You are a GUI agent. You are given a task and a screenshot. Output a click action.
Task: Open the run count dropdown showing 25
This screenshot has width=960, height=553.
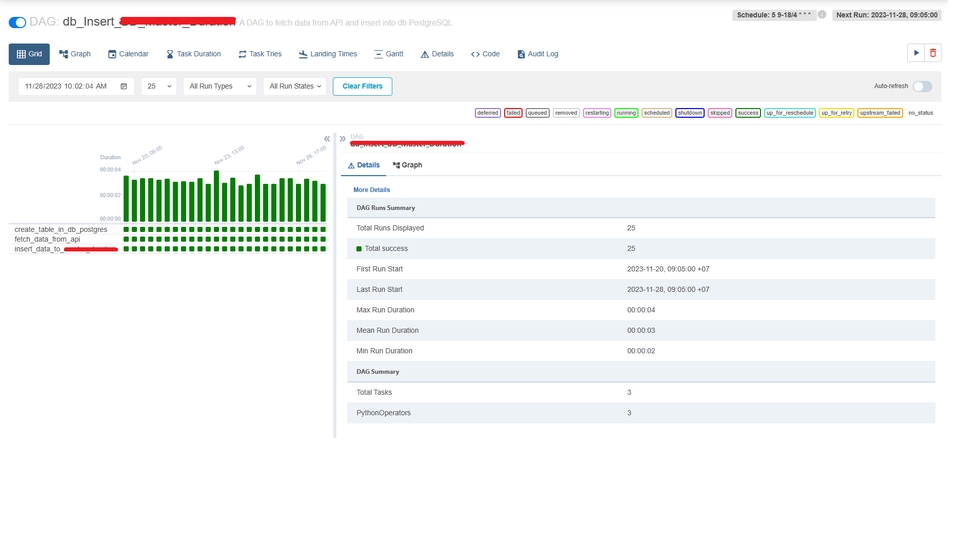pos(159,86)
